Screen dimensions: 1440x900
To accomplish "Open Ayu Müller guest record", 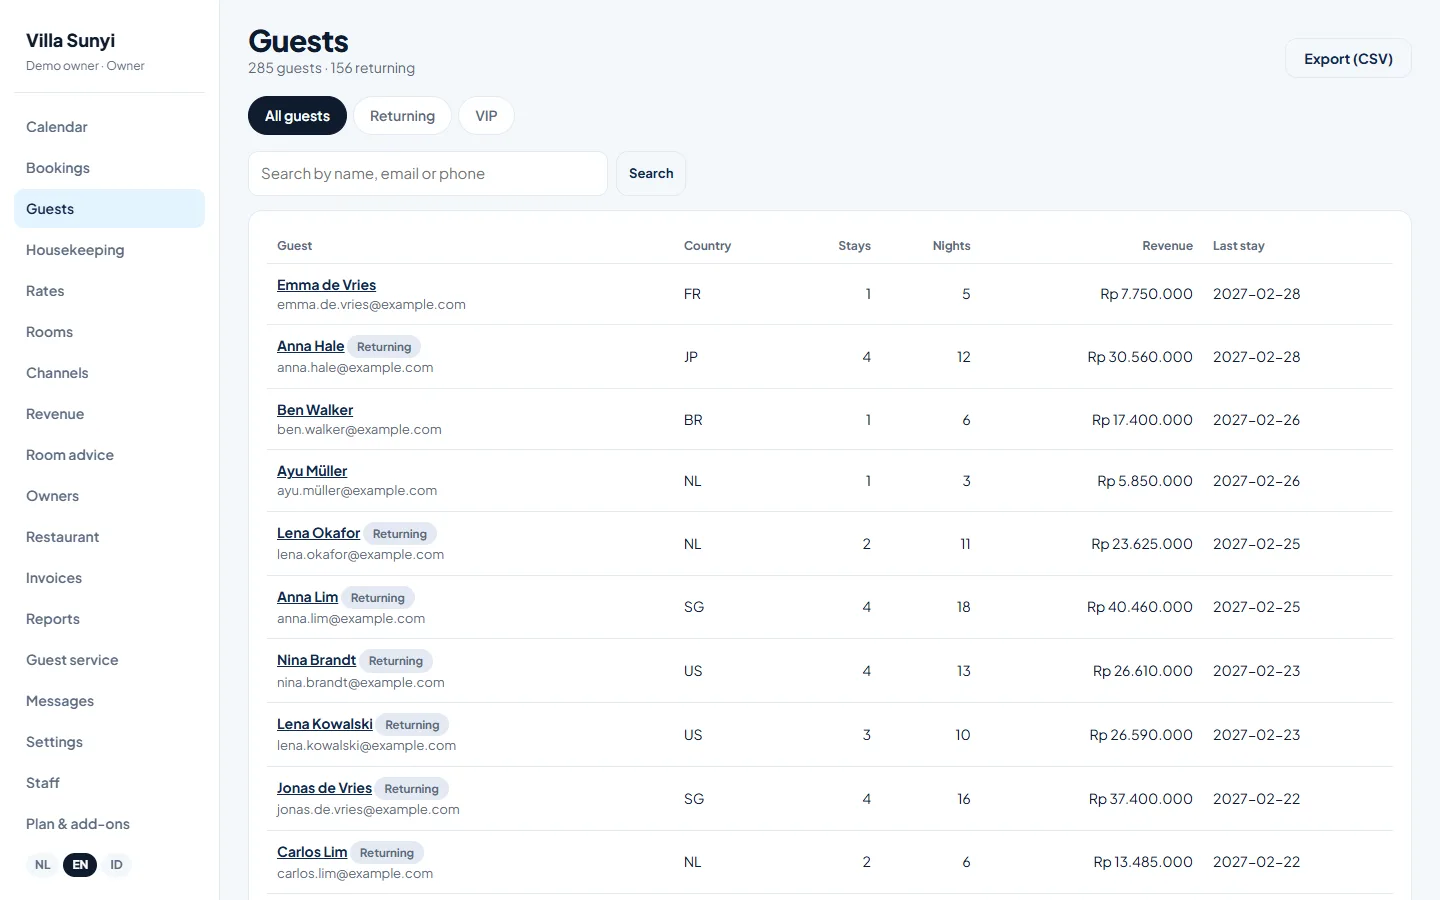I will (312, 471).
